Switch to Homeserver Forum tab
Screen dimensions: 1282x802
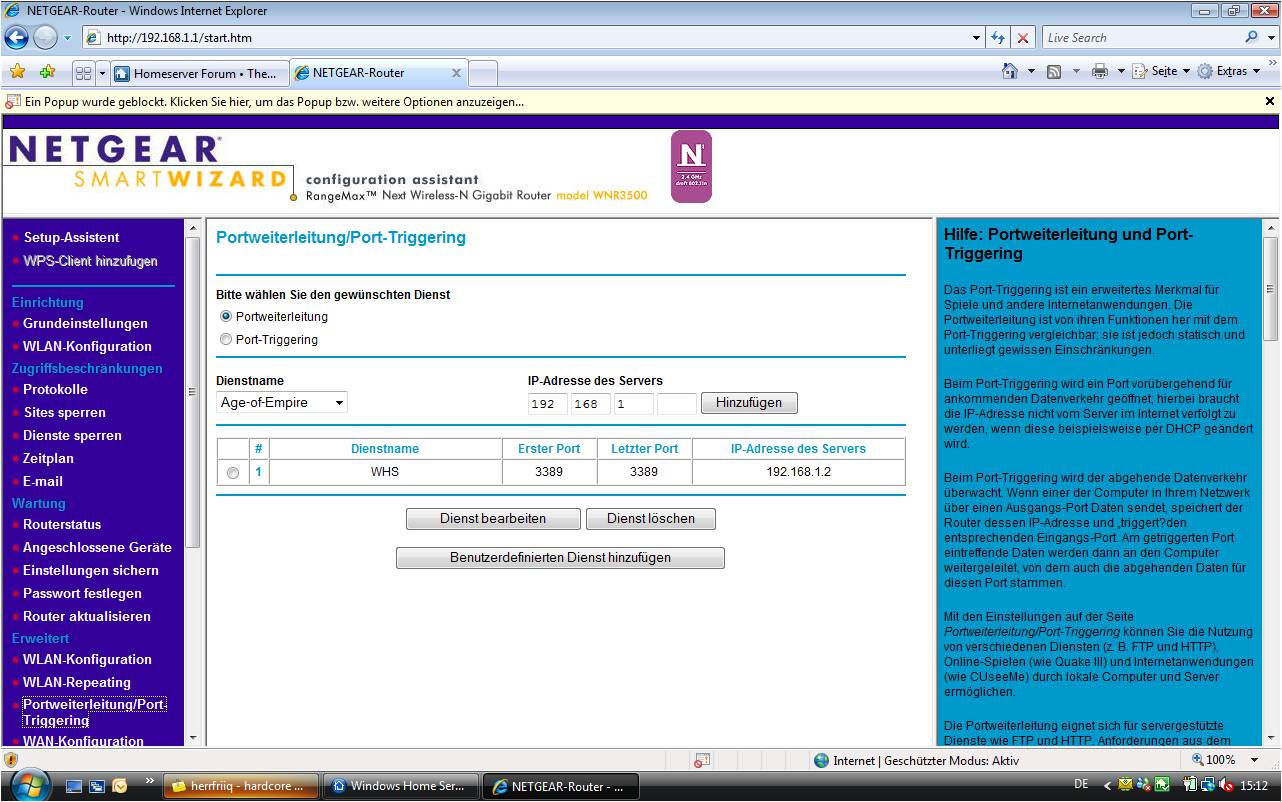pyautogui.click(x=198, y=73)
